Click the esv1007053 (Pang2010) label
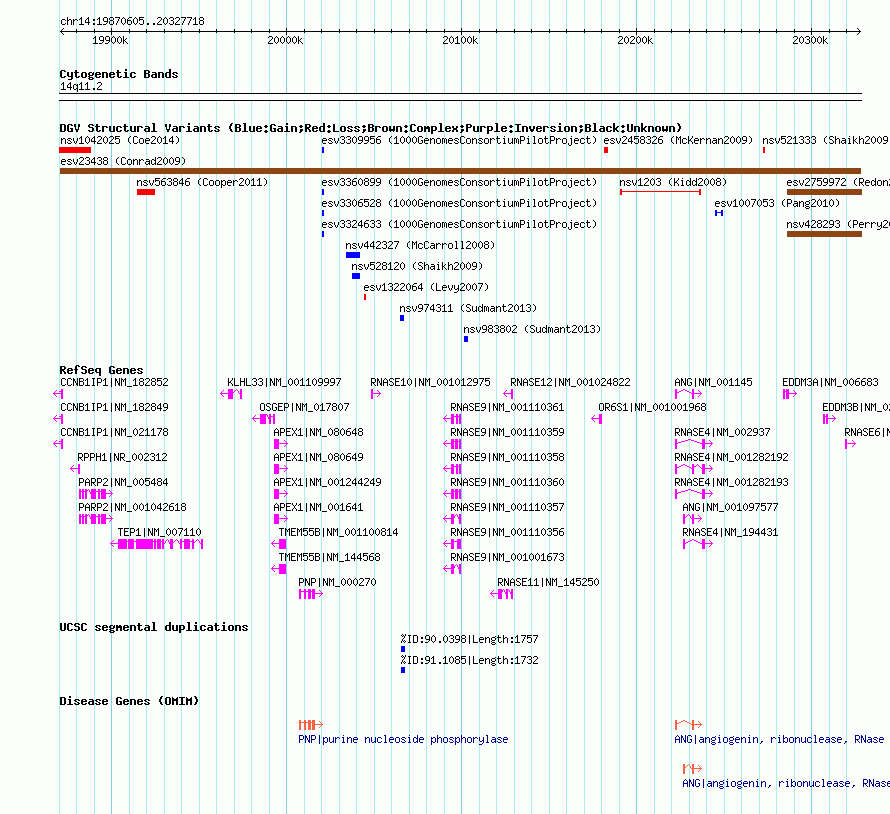This screenshot has height=814, width=890. [x=777, y=203]
